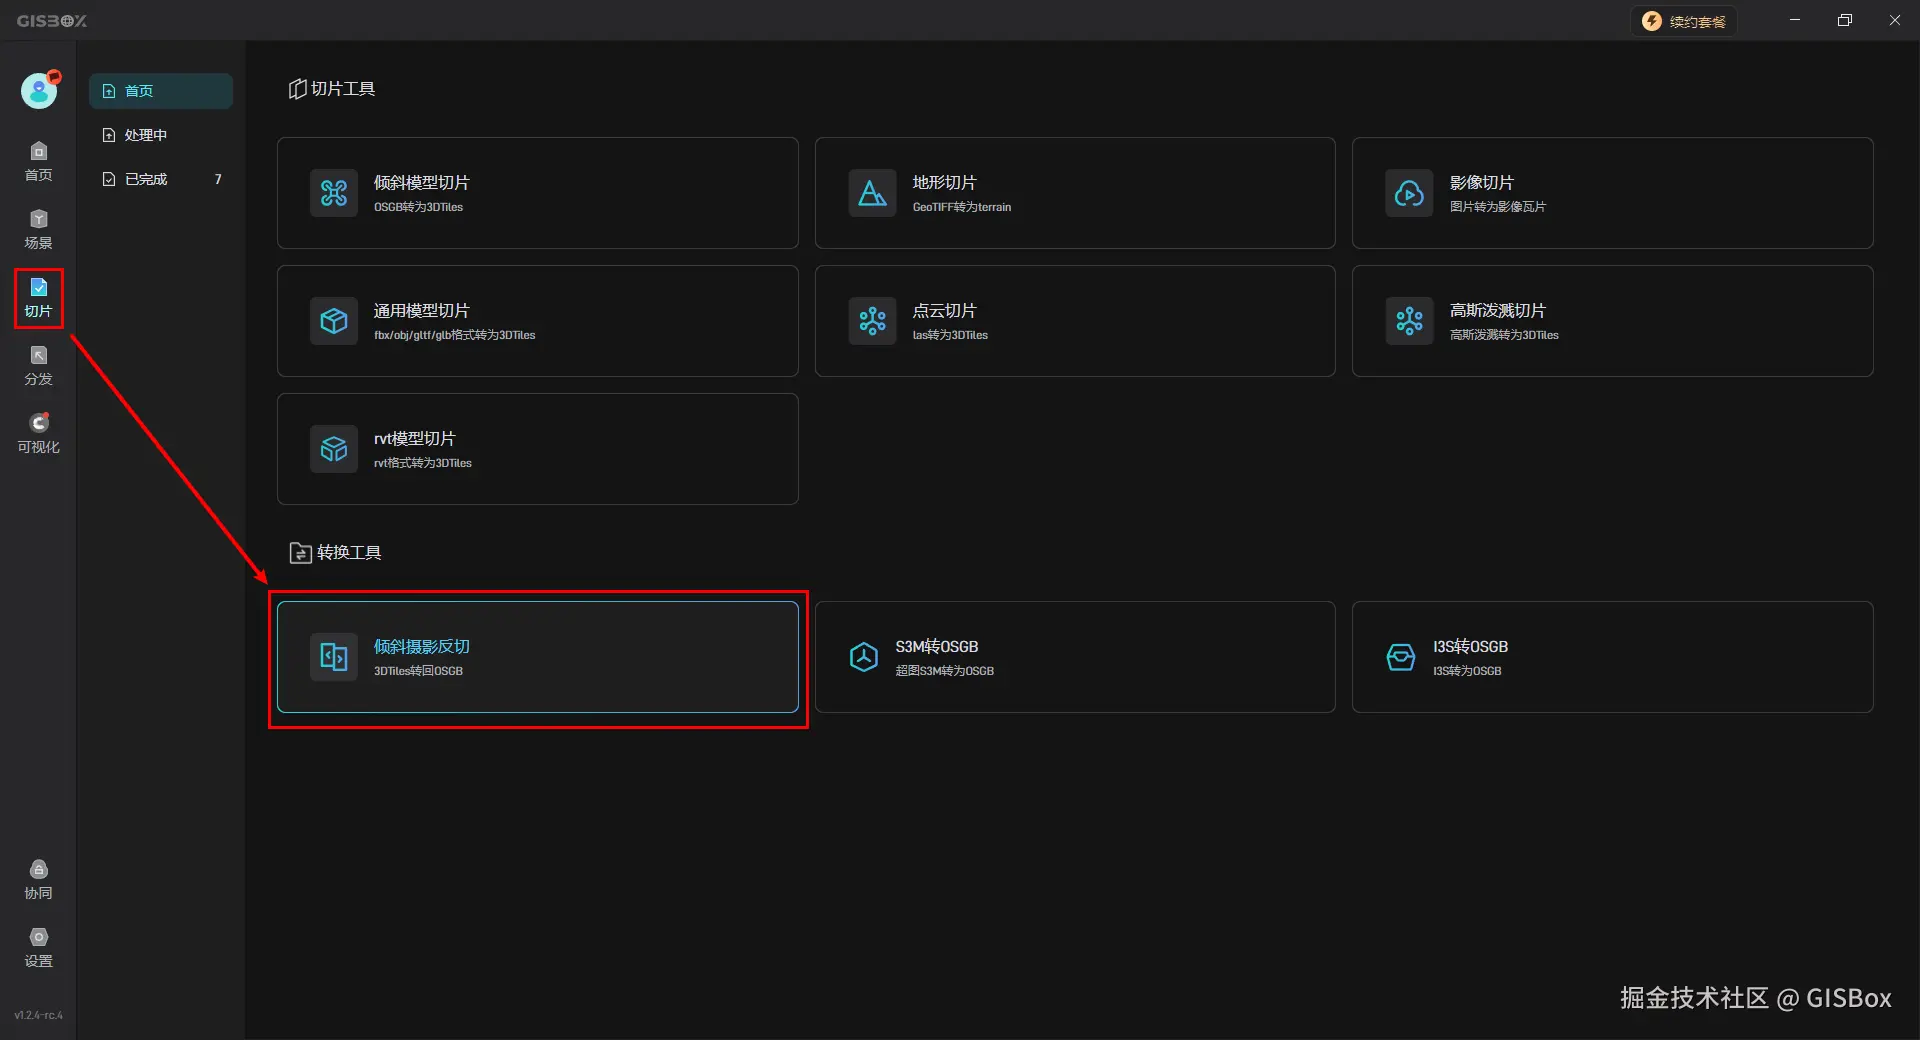Viewport: 1920px width, 1040px height.
Task: Click the 切片工具 section header icon
Action: click(297, 89)
